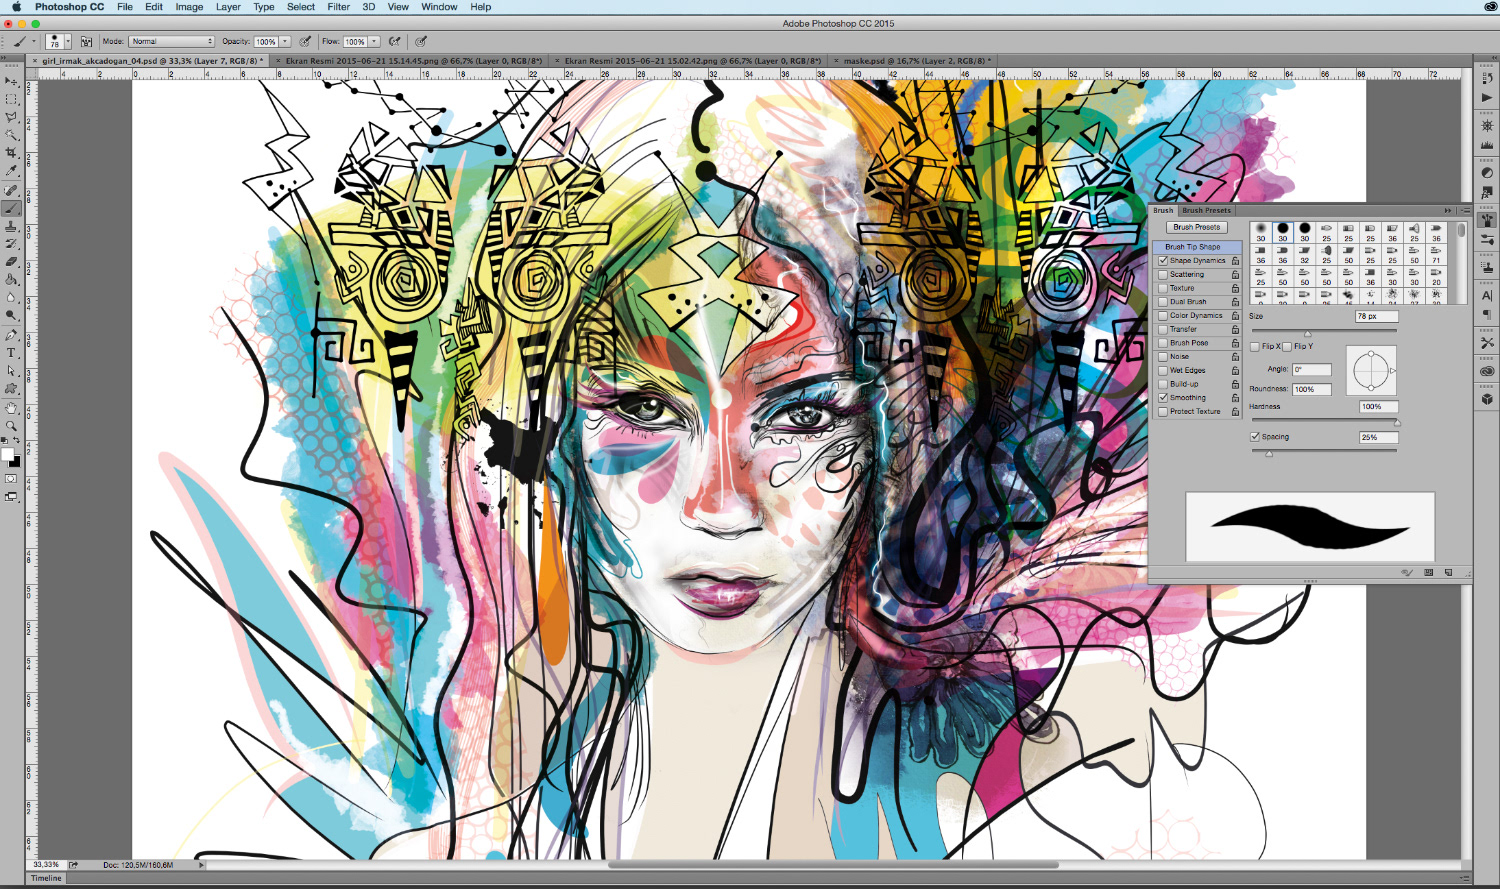The width and height of the screenshot is (1500, 889).
Task: Select Brush Tip Shape section
Action: click(x=1197, y=247)
